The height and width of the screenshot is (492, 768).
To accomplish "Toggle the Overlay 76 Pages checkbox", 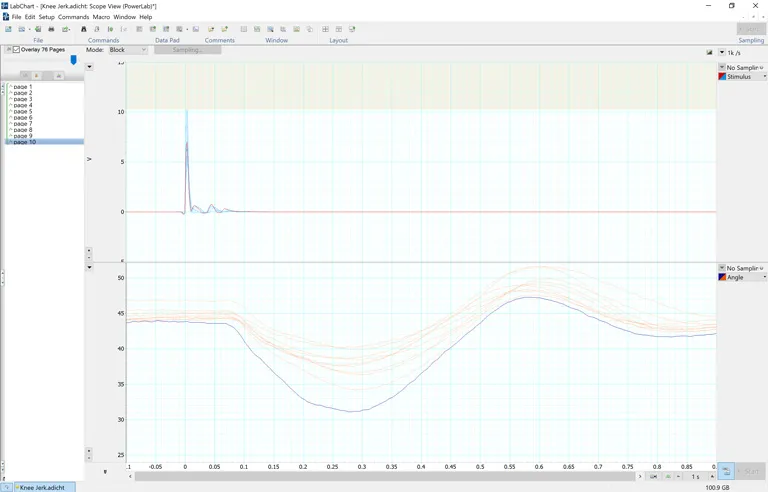I will coord(16,49).
